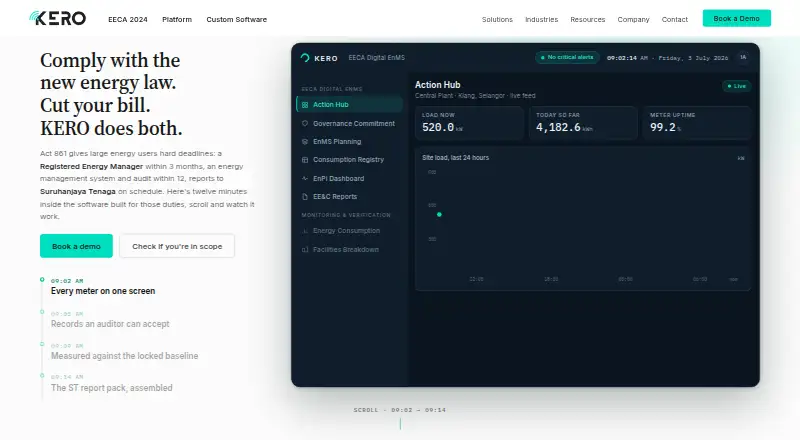Screen dimensions: 800x440
Task: Click Check if you're in scope button
Action: [x=177, y=246]
